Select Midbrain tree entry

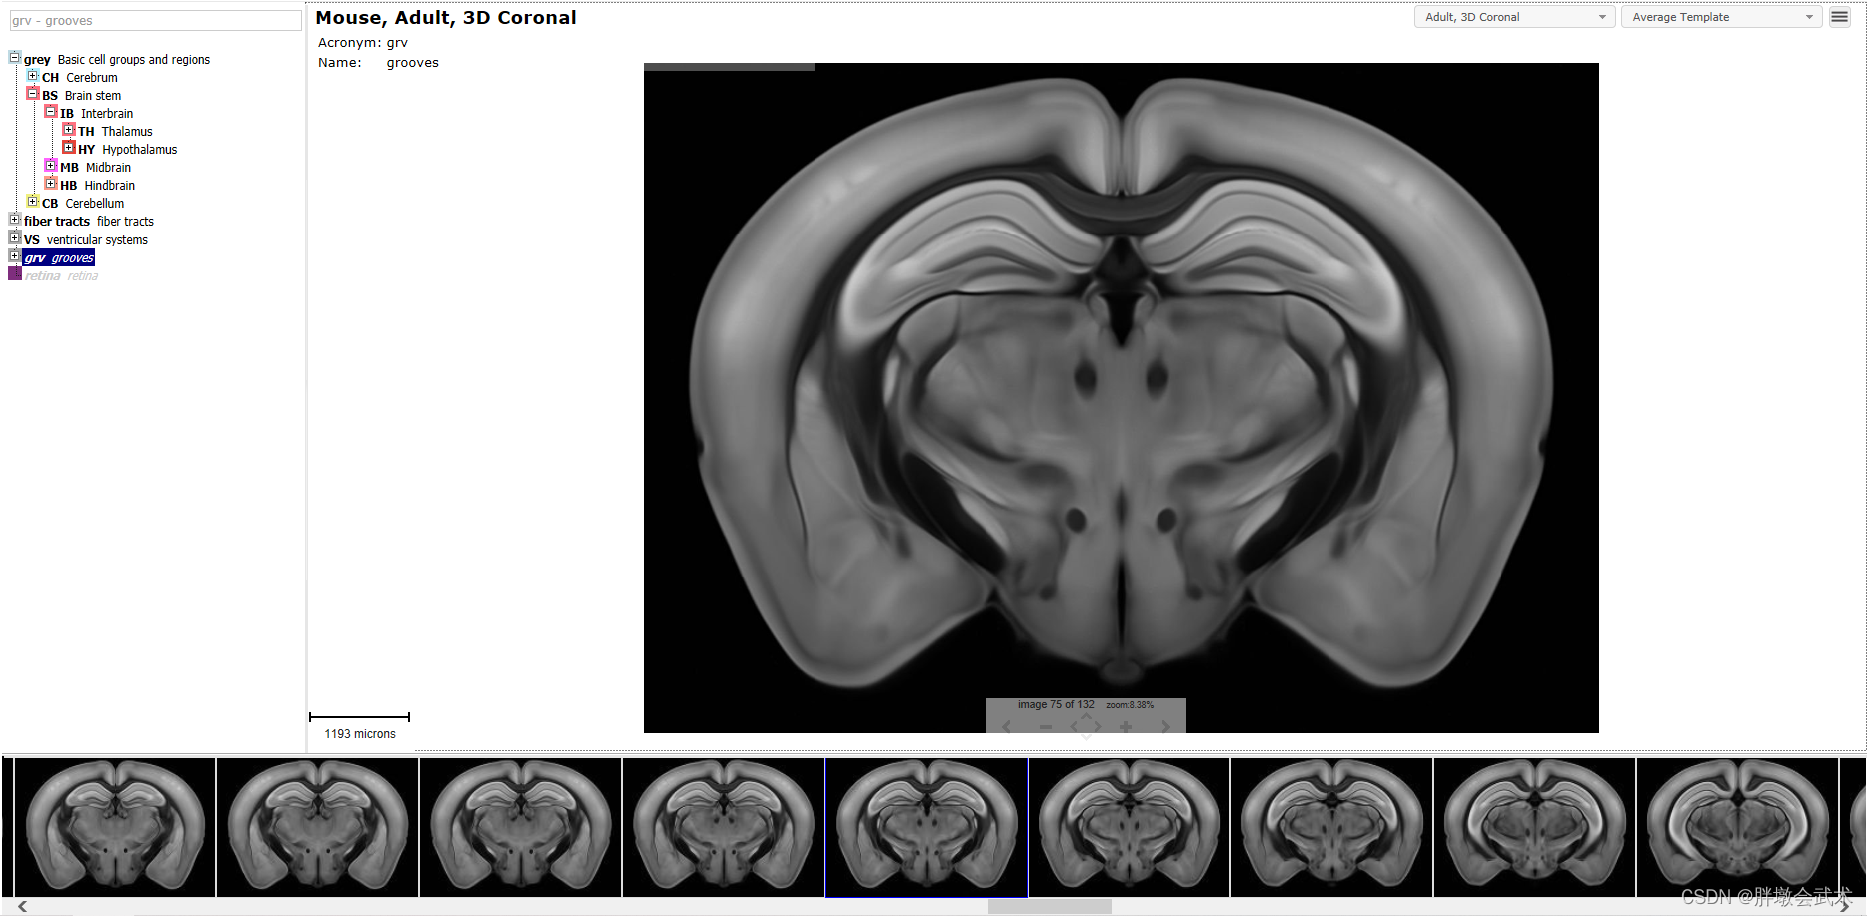(x=96, y=168)
